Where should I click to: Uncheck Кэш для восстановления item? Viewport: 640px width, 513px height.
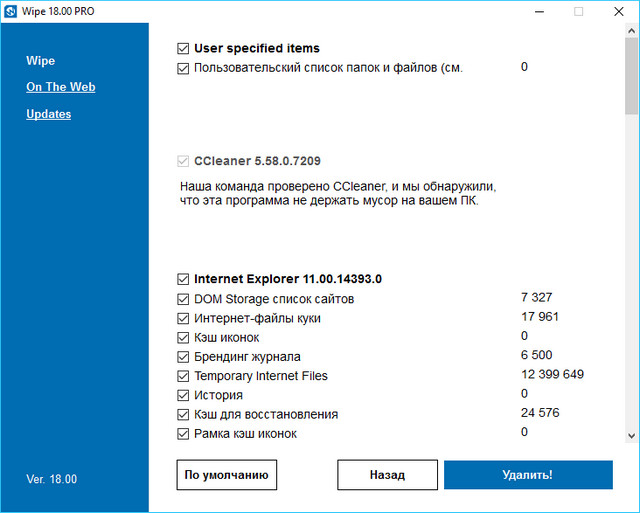(x=182, y=414)
